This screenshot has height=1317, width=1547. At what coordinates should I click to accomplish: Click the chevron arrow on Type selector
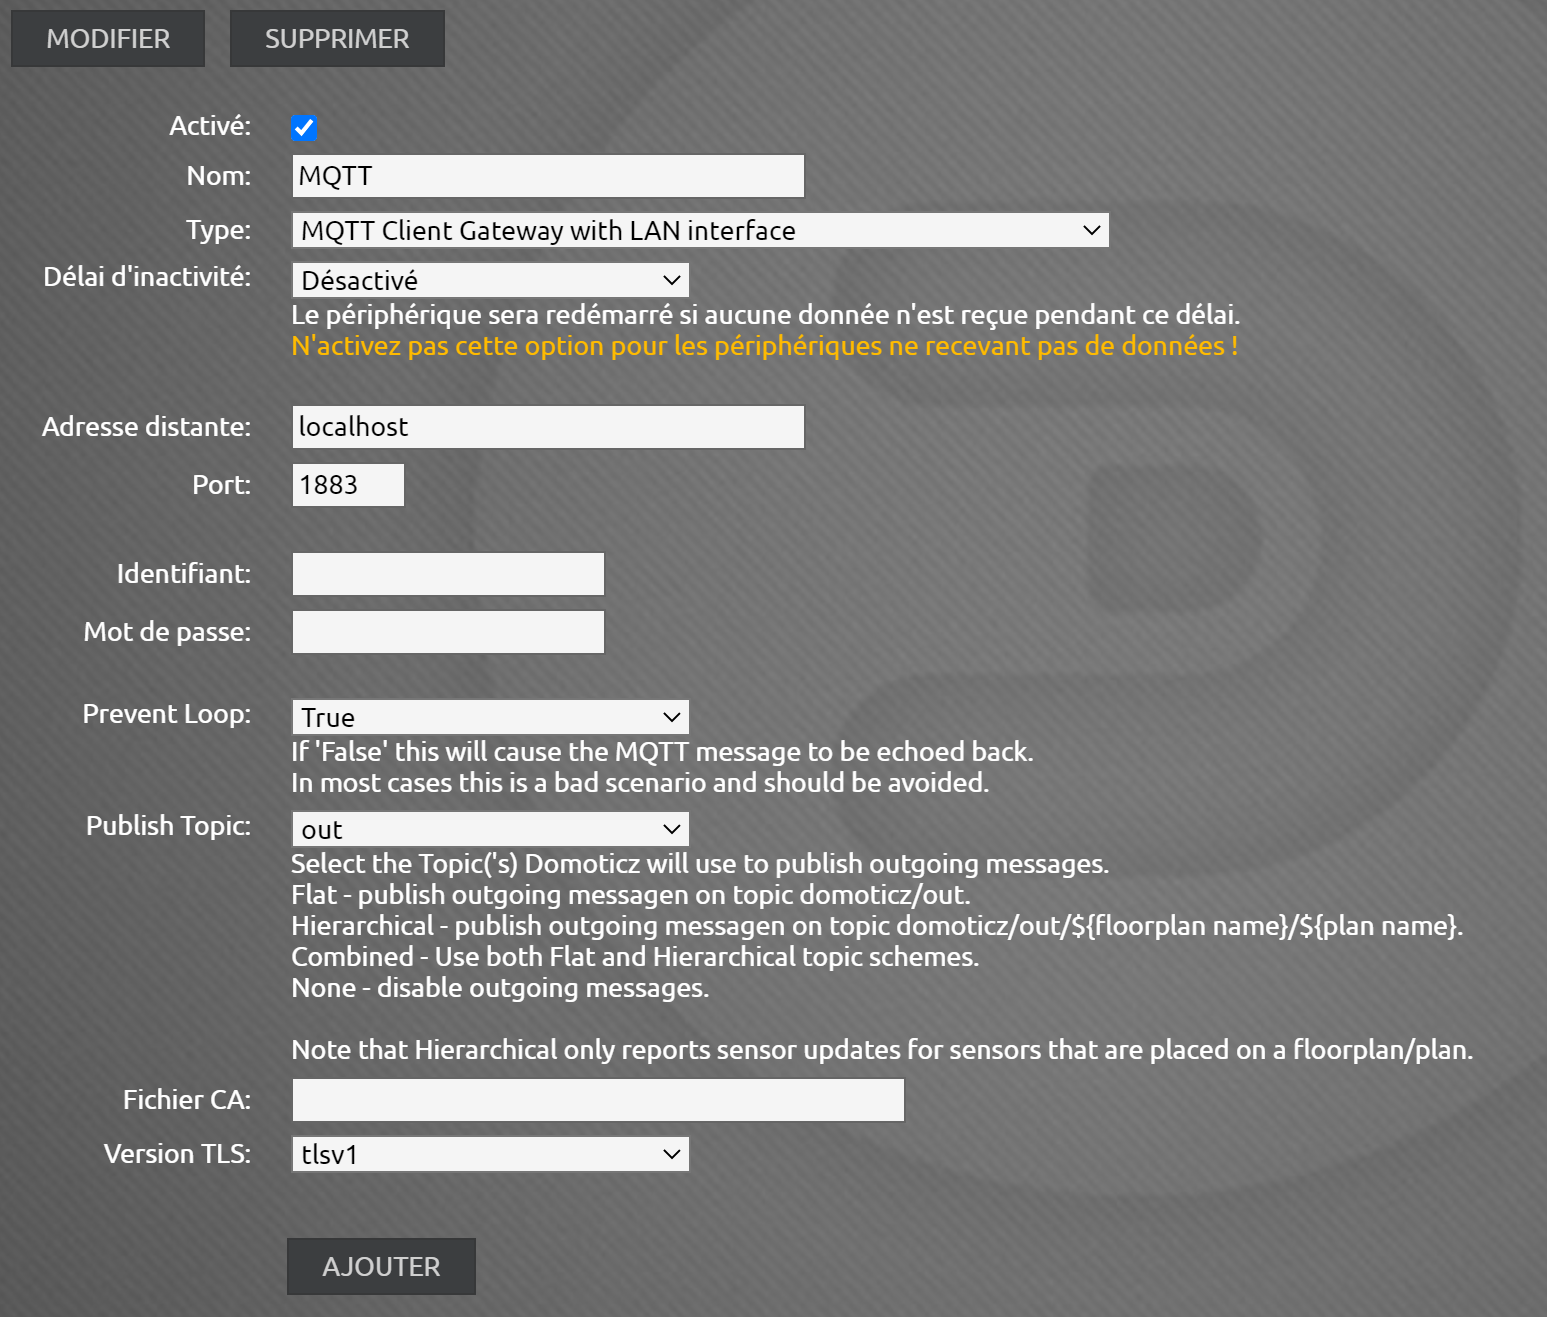click(x=1092, y=230)
